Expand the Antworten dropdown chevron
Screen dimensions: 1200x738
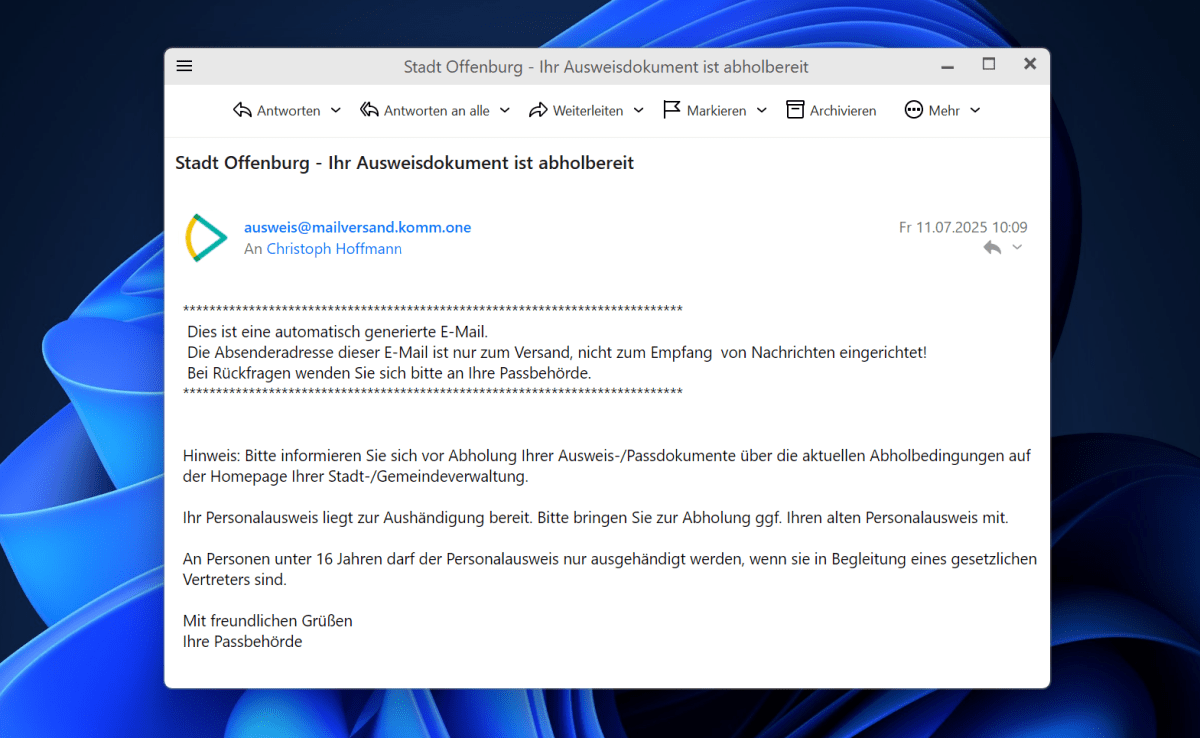(x=336, y=111)
